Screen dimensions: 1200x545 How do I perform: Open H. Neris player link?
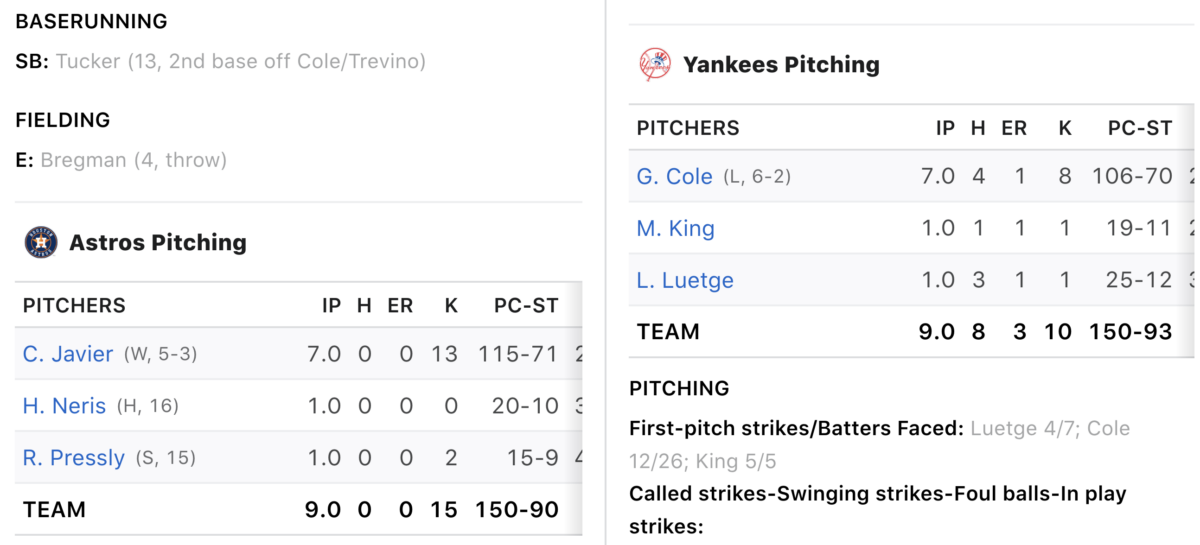click(64, 406)
